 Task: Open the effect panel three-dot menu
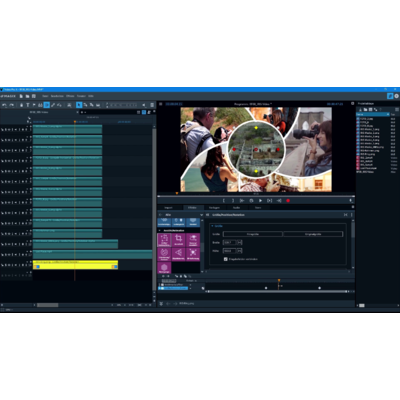(x=352, y=215)
